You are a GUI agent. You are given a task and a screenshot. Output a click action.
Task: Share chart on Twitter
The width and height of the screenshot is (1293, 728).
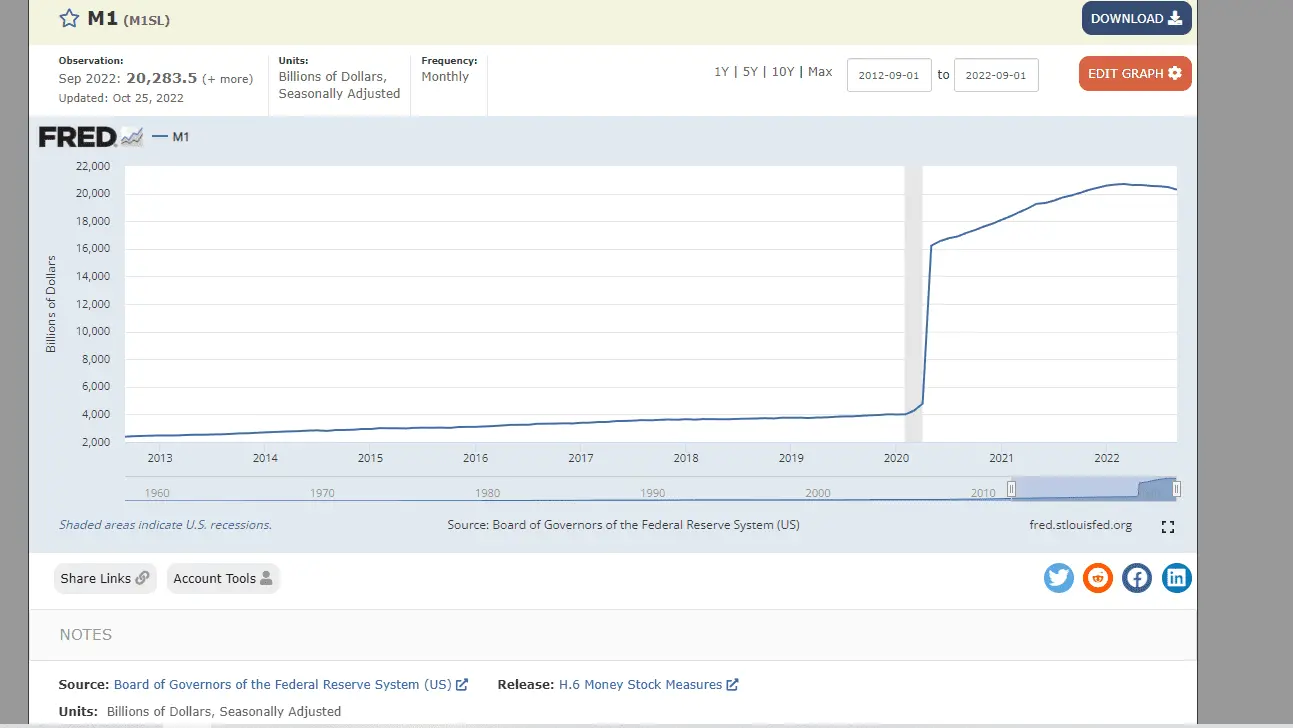point(1059,578)
